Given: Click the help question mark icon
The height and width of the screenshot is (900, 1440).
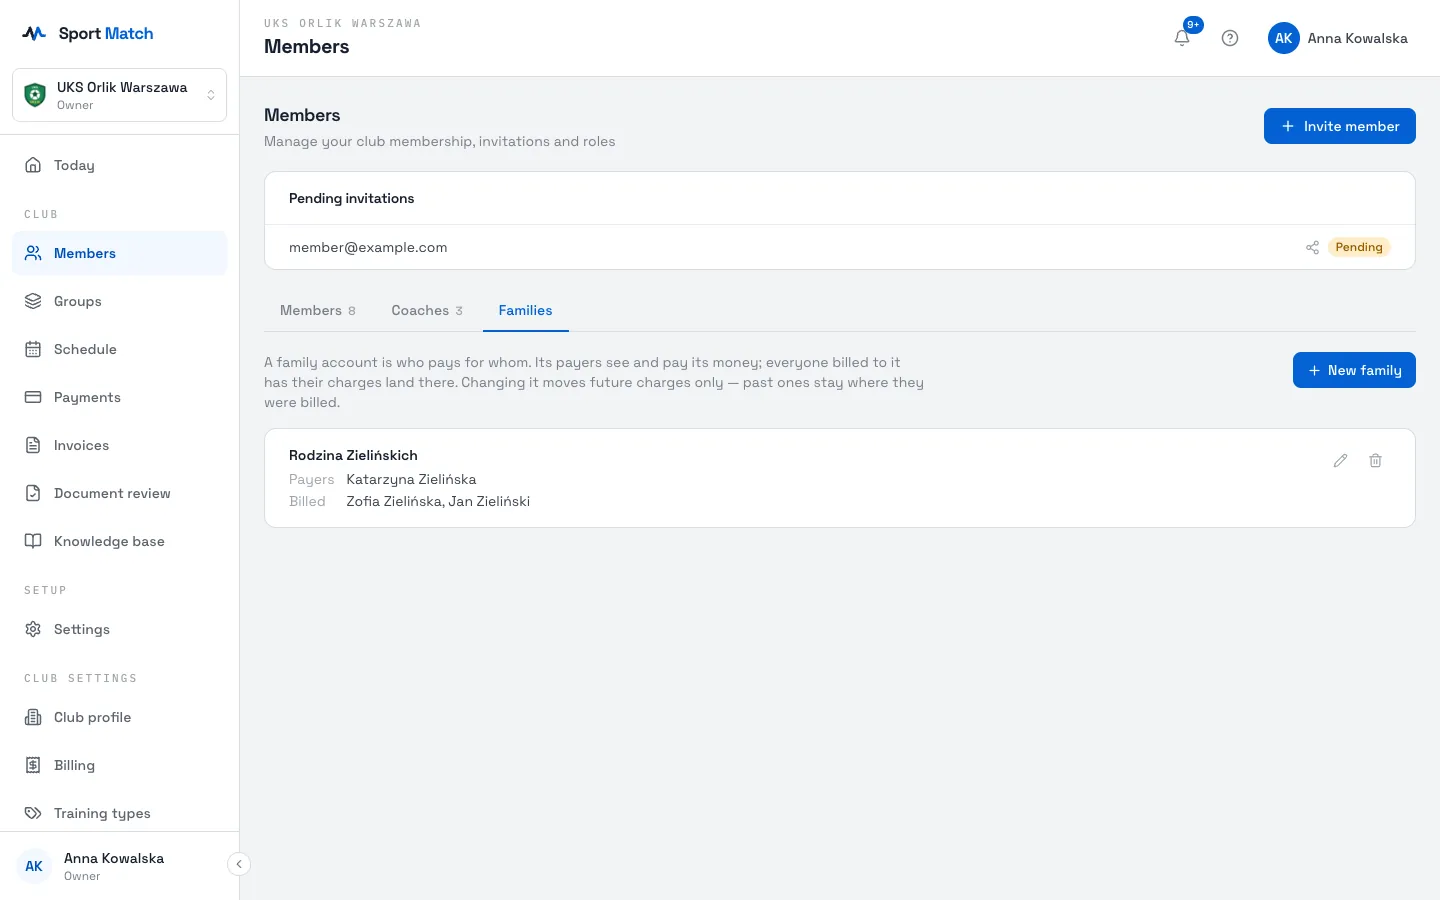Looking at the screenshot, I should [1230, 38].
